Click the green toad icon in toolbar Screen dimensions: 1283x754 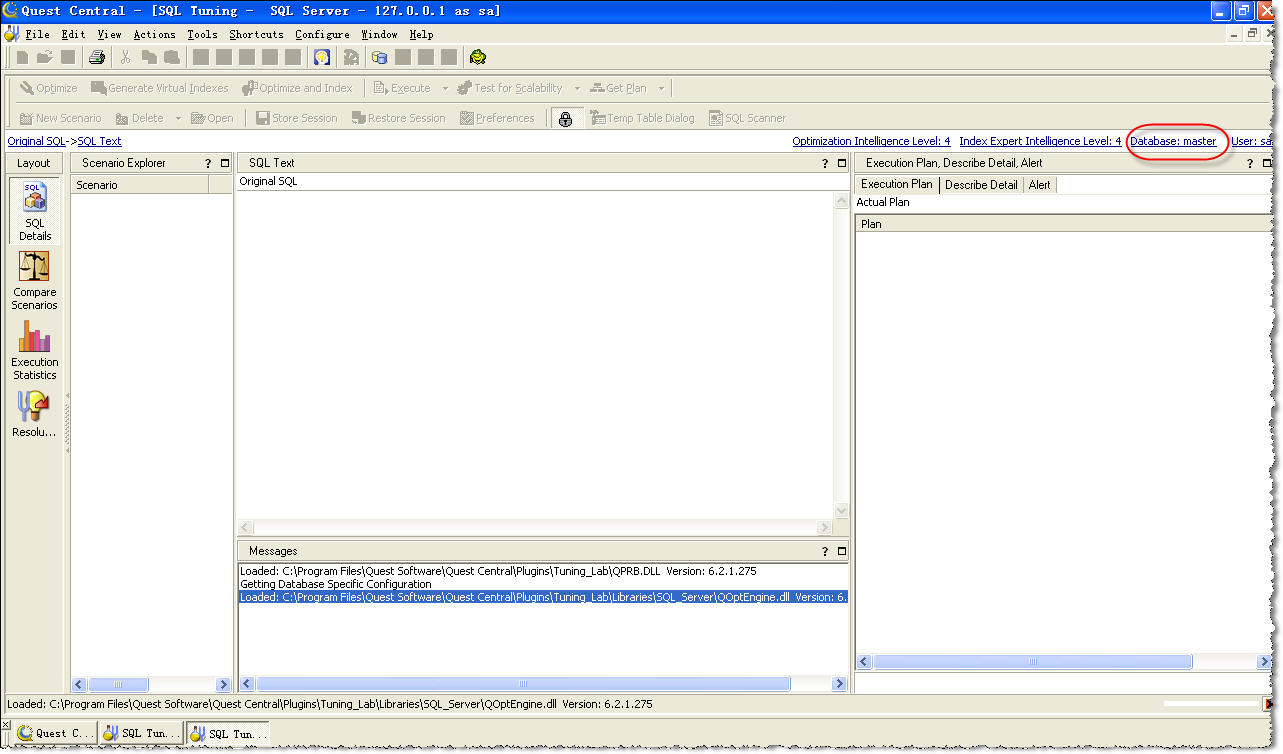(478, 57)
